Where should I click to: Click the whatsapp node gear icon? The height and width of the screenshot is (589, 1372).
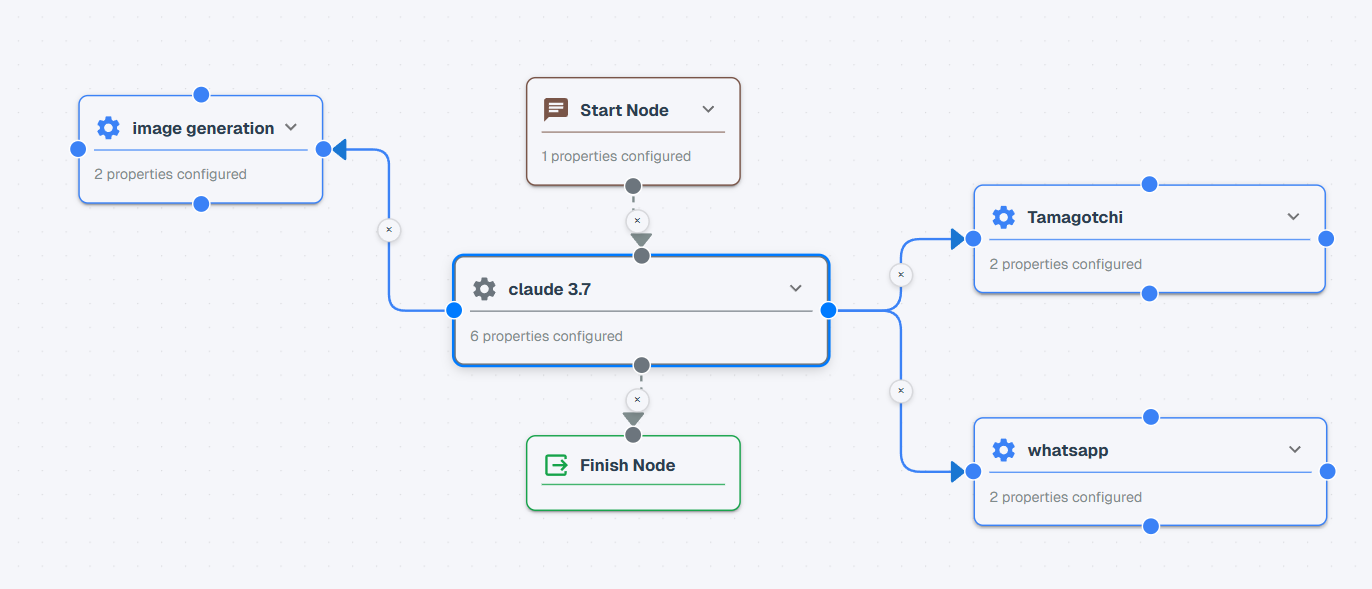click(x=1003, y=450)
